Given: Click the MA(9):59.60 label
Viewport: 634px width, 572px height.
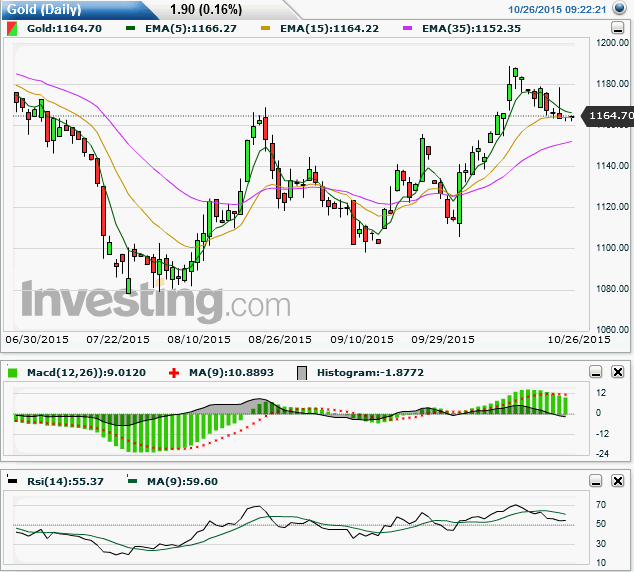Looking at the screenshot, I should coord(182,481).
